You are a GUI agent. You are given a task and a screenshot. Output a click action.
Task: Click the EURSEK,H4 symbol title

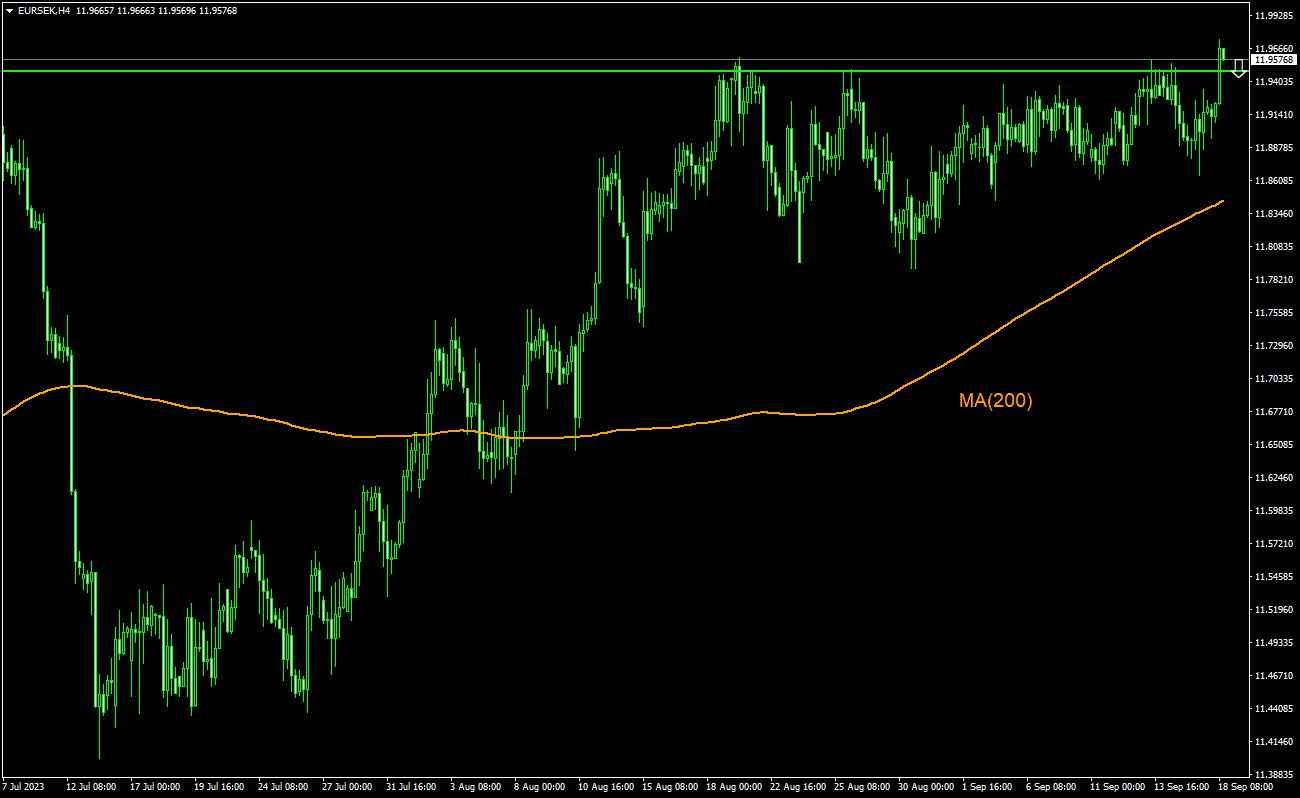pos(43,10)
